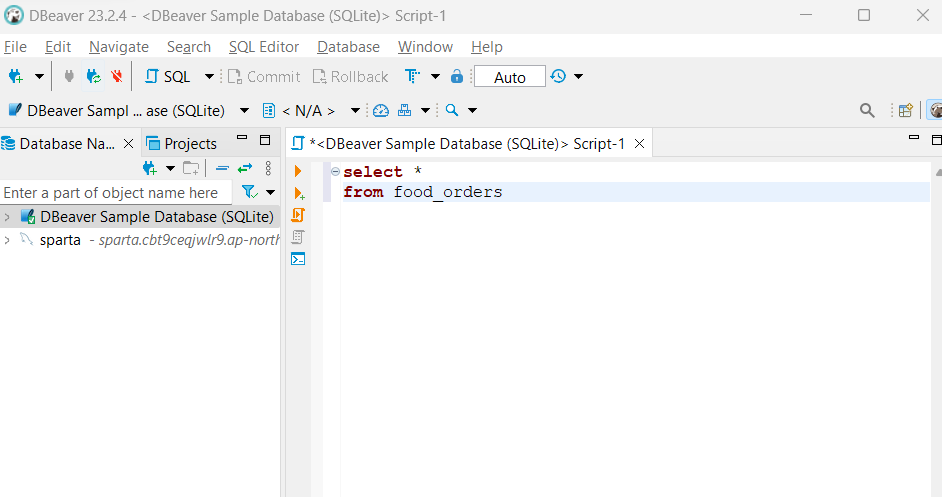Viewport: 942px width, 497px height.
Task: Open the Search menu
Action: click(189, 47)
